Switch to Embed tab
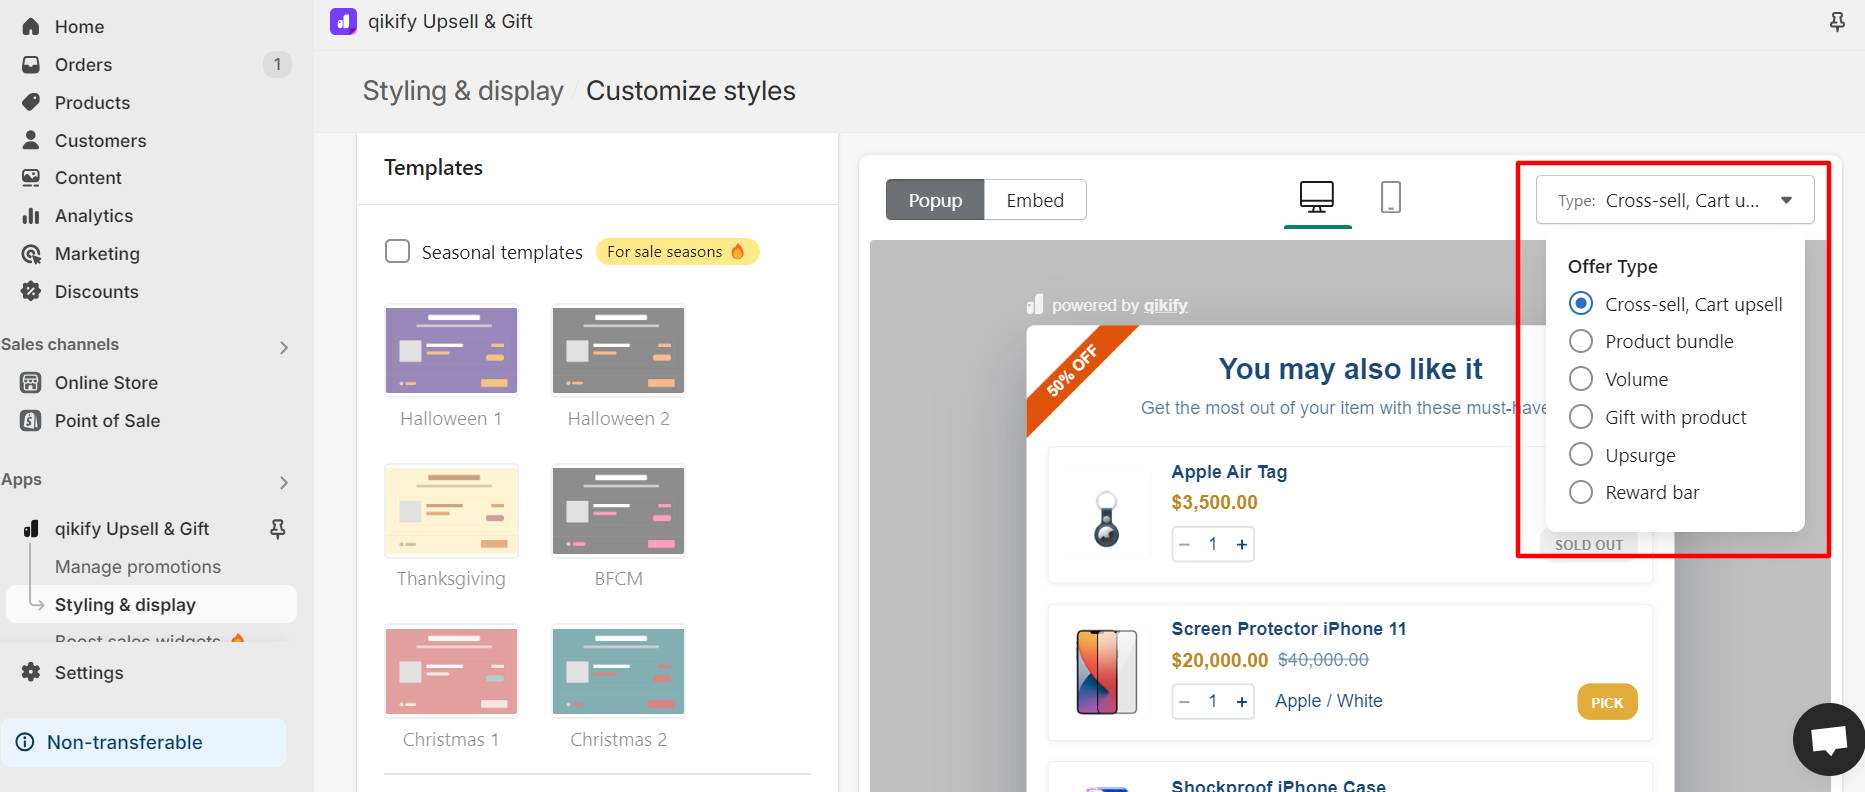Viewport: 1865px width, 792px height. (x=1035, y=200)
